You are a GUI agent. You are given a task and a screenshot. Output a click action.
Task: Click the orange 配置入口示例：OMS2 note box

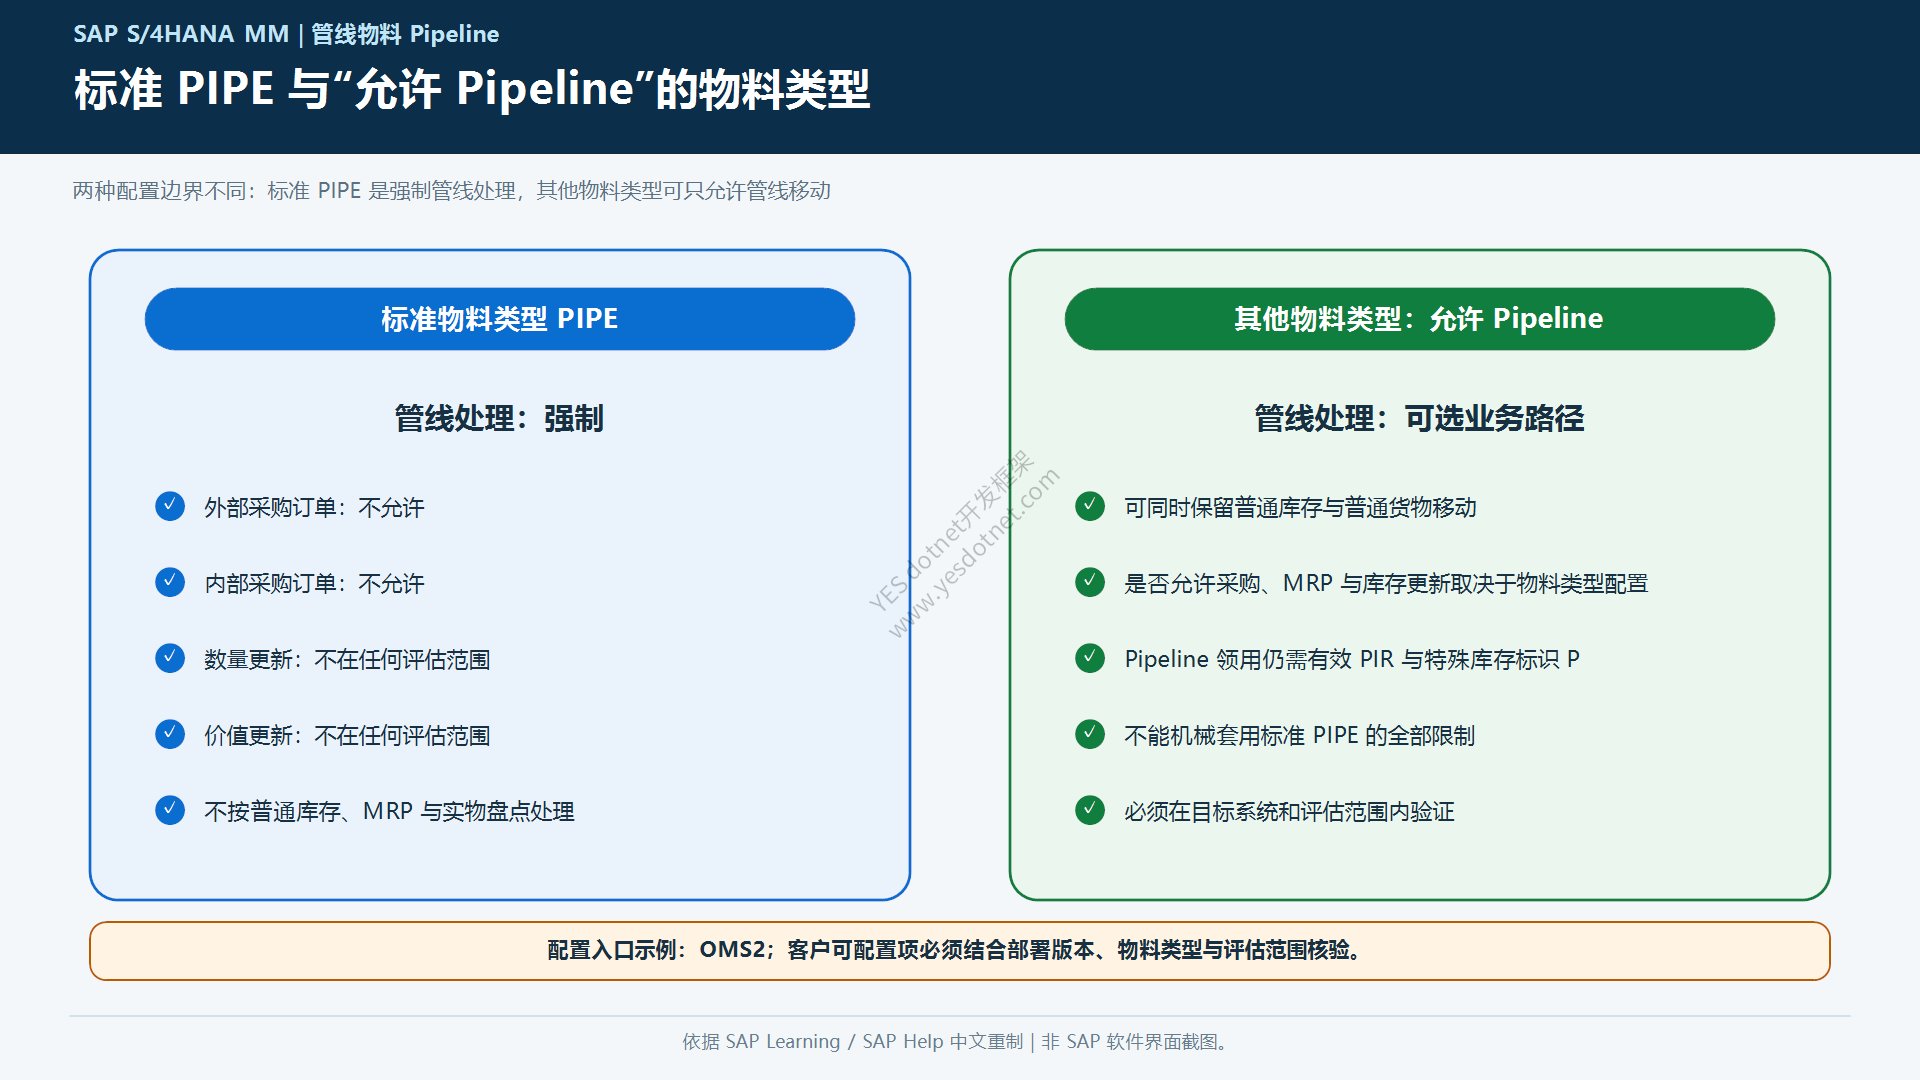[960, 951]
